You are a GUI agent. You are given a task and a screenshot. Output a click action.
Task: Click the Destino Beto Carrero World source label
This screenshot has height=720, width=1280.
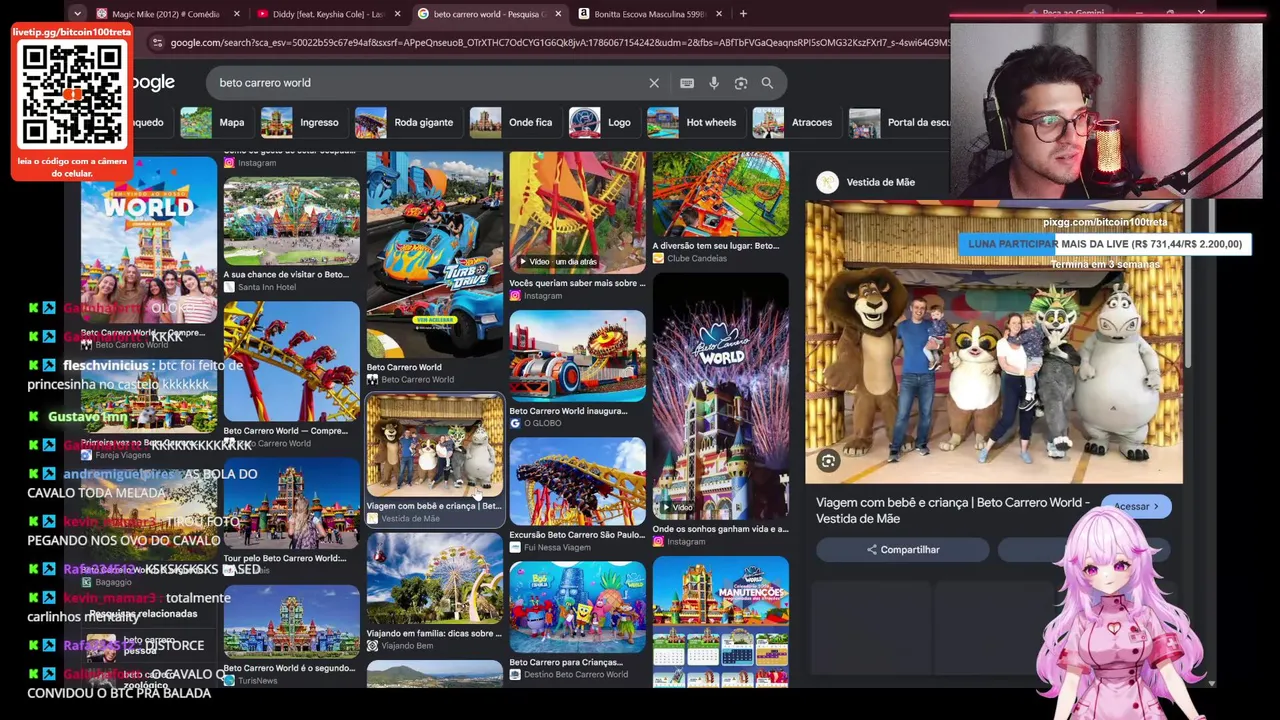tap(576, 675)
